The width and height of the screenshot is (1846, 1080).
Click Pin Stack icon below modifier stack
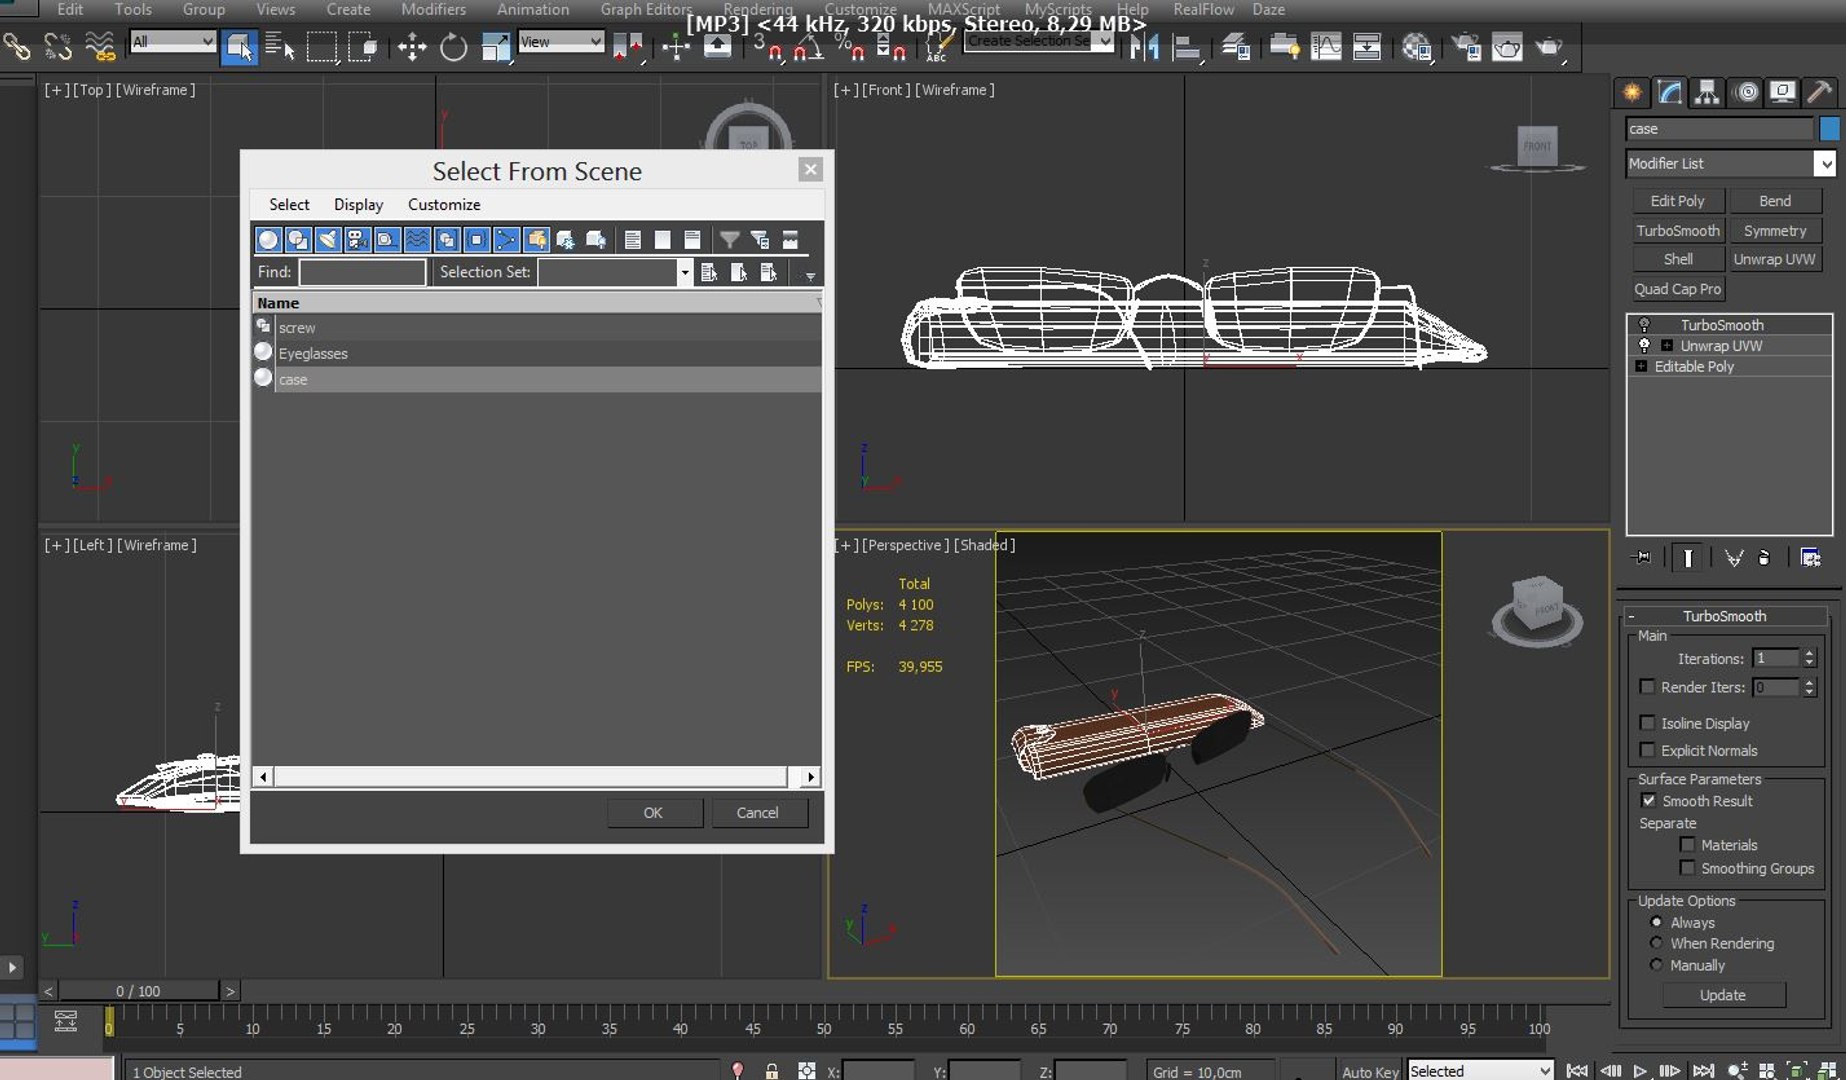[1641, 557]
